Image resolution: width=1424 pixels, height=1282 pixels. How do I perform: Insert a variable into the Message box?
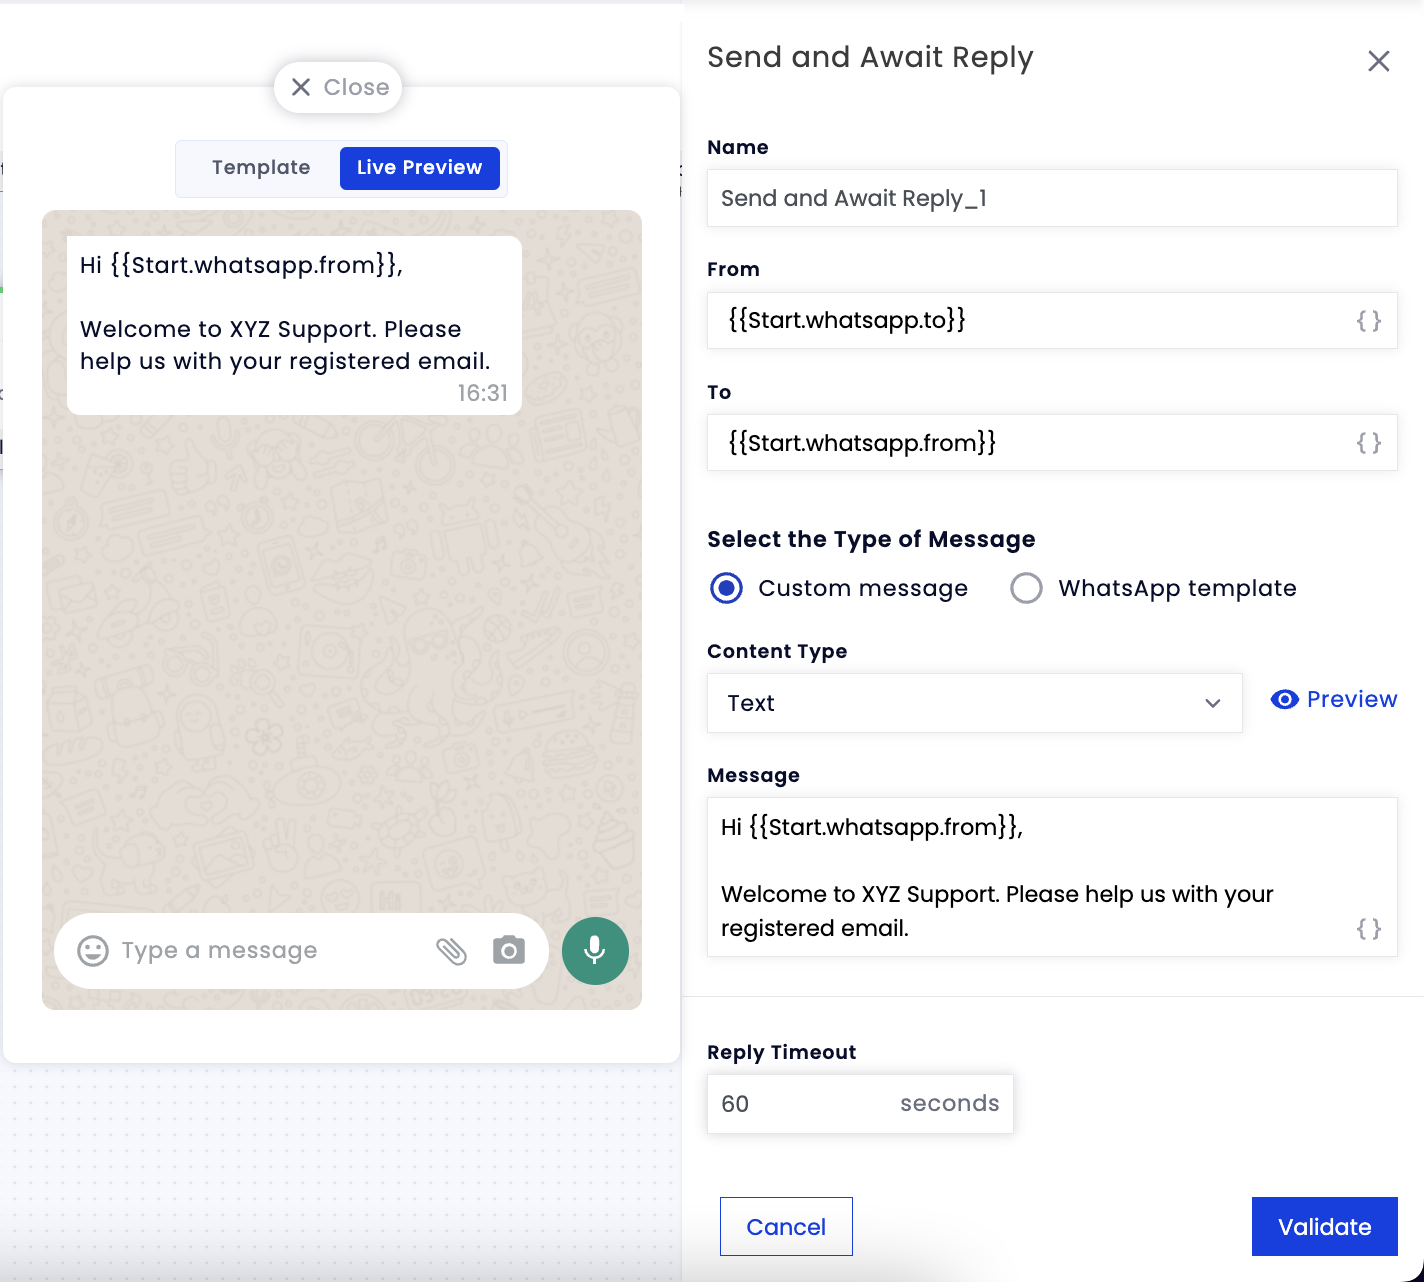click(x=1369, y=929)
